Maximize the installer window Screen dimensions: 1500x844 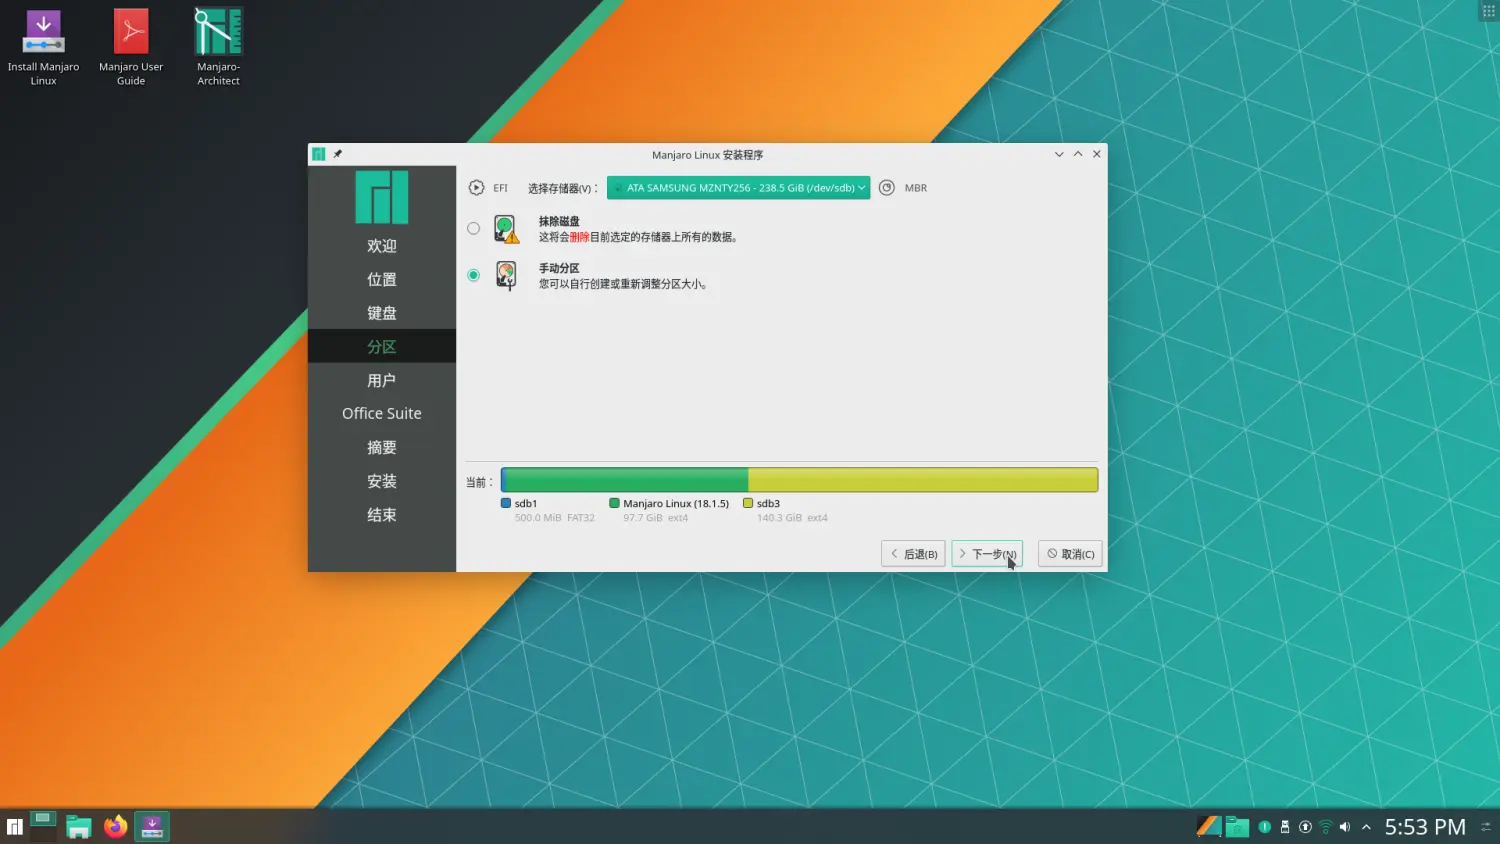point(1078,154)
